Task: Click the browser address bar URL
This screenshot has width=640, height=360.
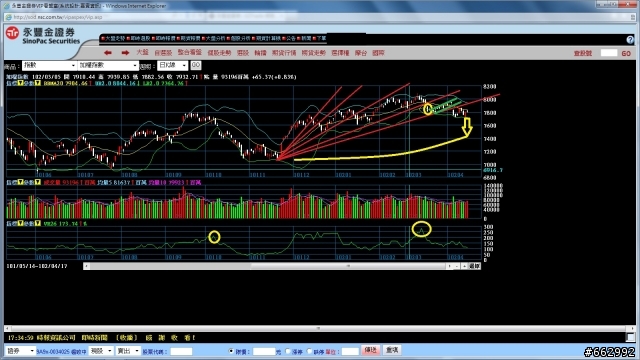Action: (x=58, y=17)
